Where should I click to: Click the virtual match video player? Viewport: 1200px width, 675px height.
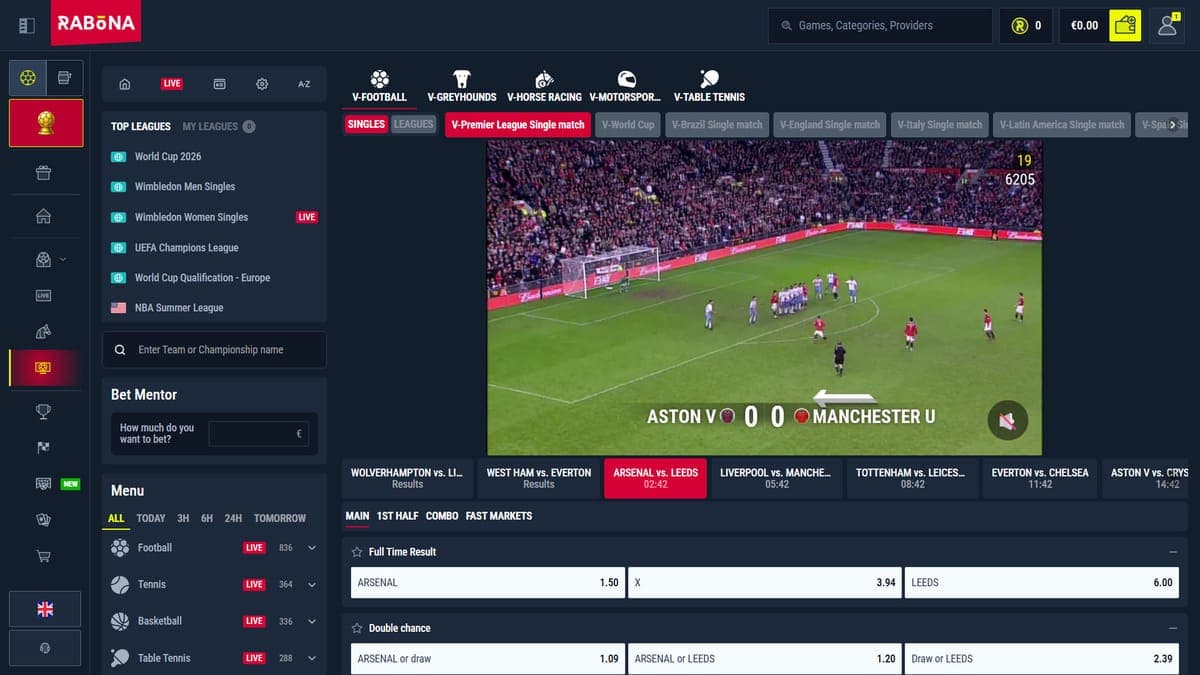764,298
